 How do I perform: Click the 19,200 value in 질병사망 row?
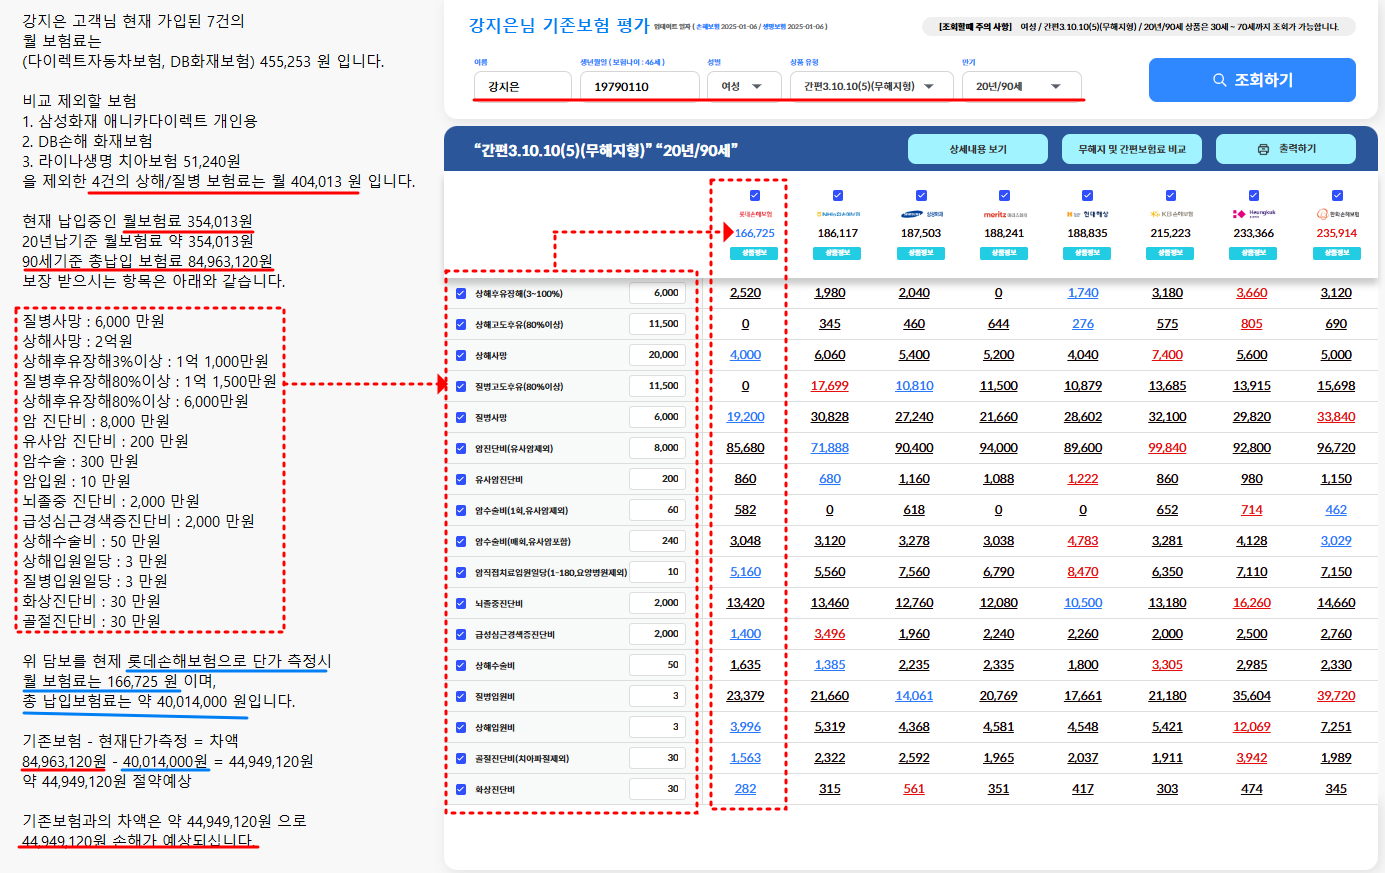point(745,417)
